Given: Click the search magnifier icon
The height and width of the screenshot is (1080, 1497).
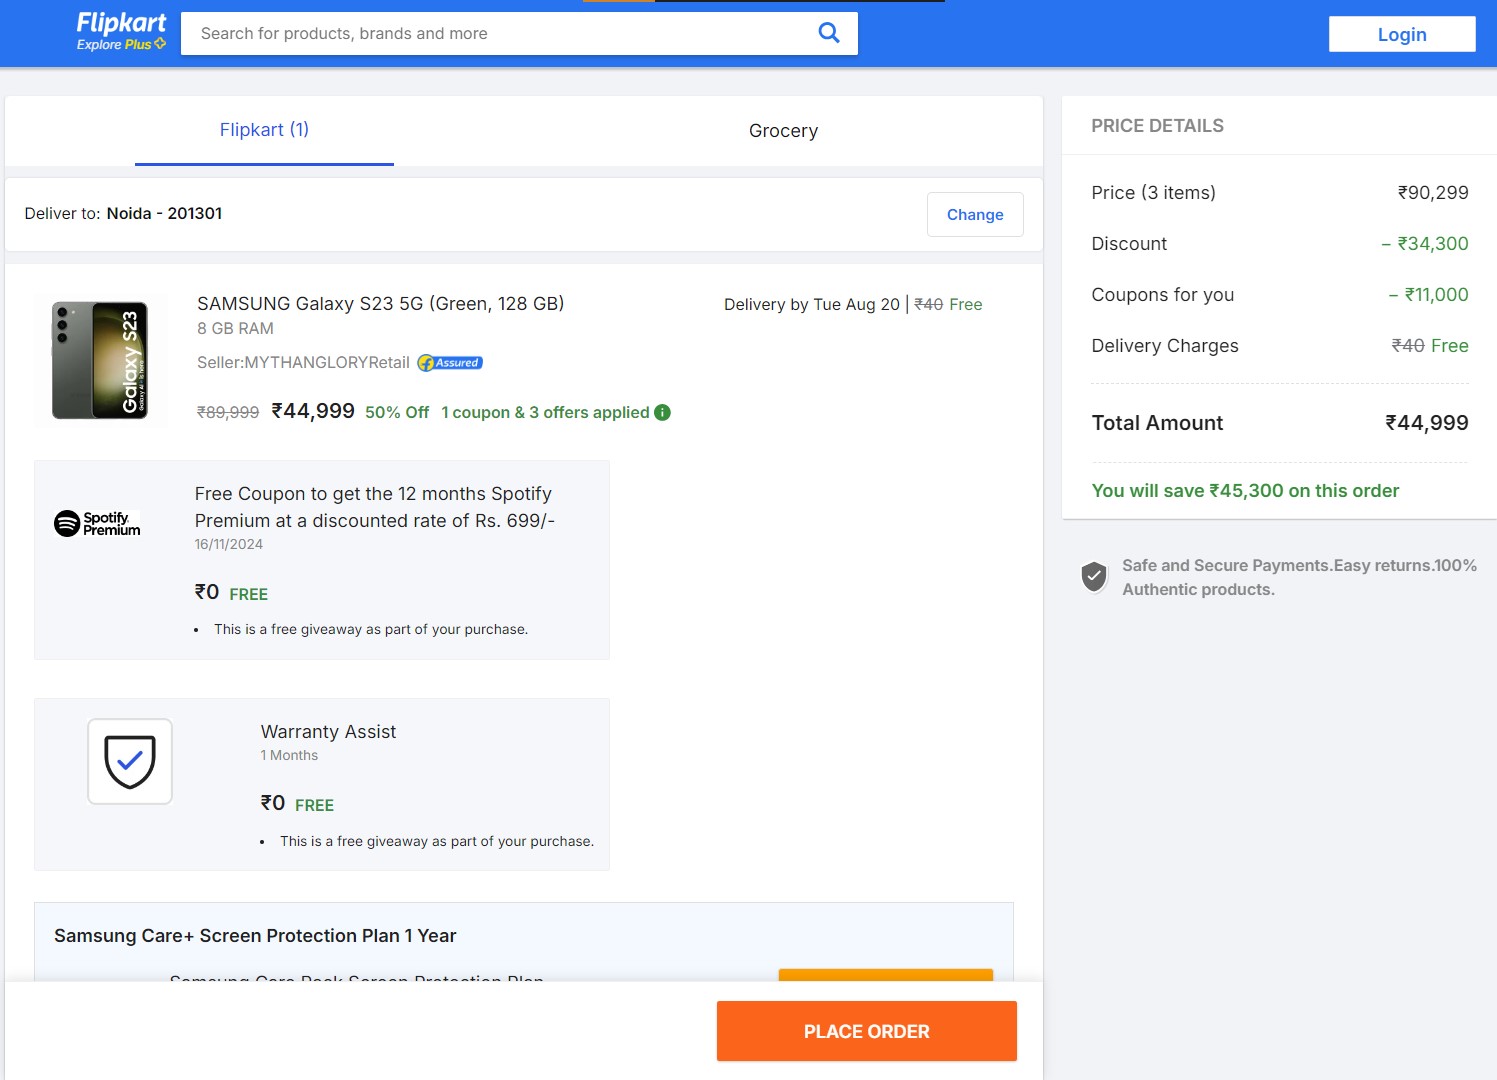Looking at the screenshot, I should click(828, 33).
